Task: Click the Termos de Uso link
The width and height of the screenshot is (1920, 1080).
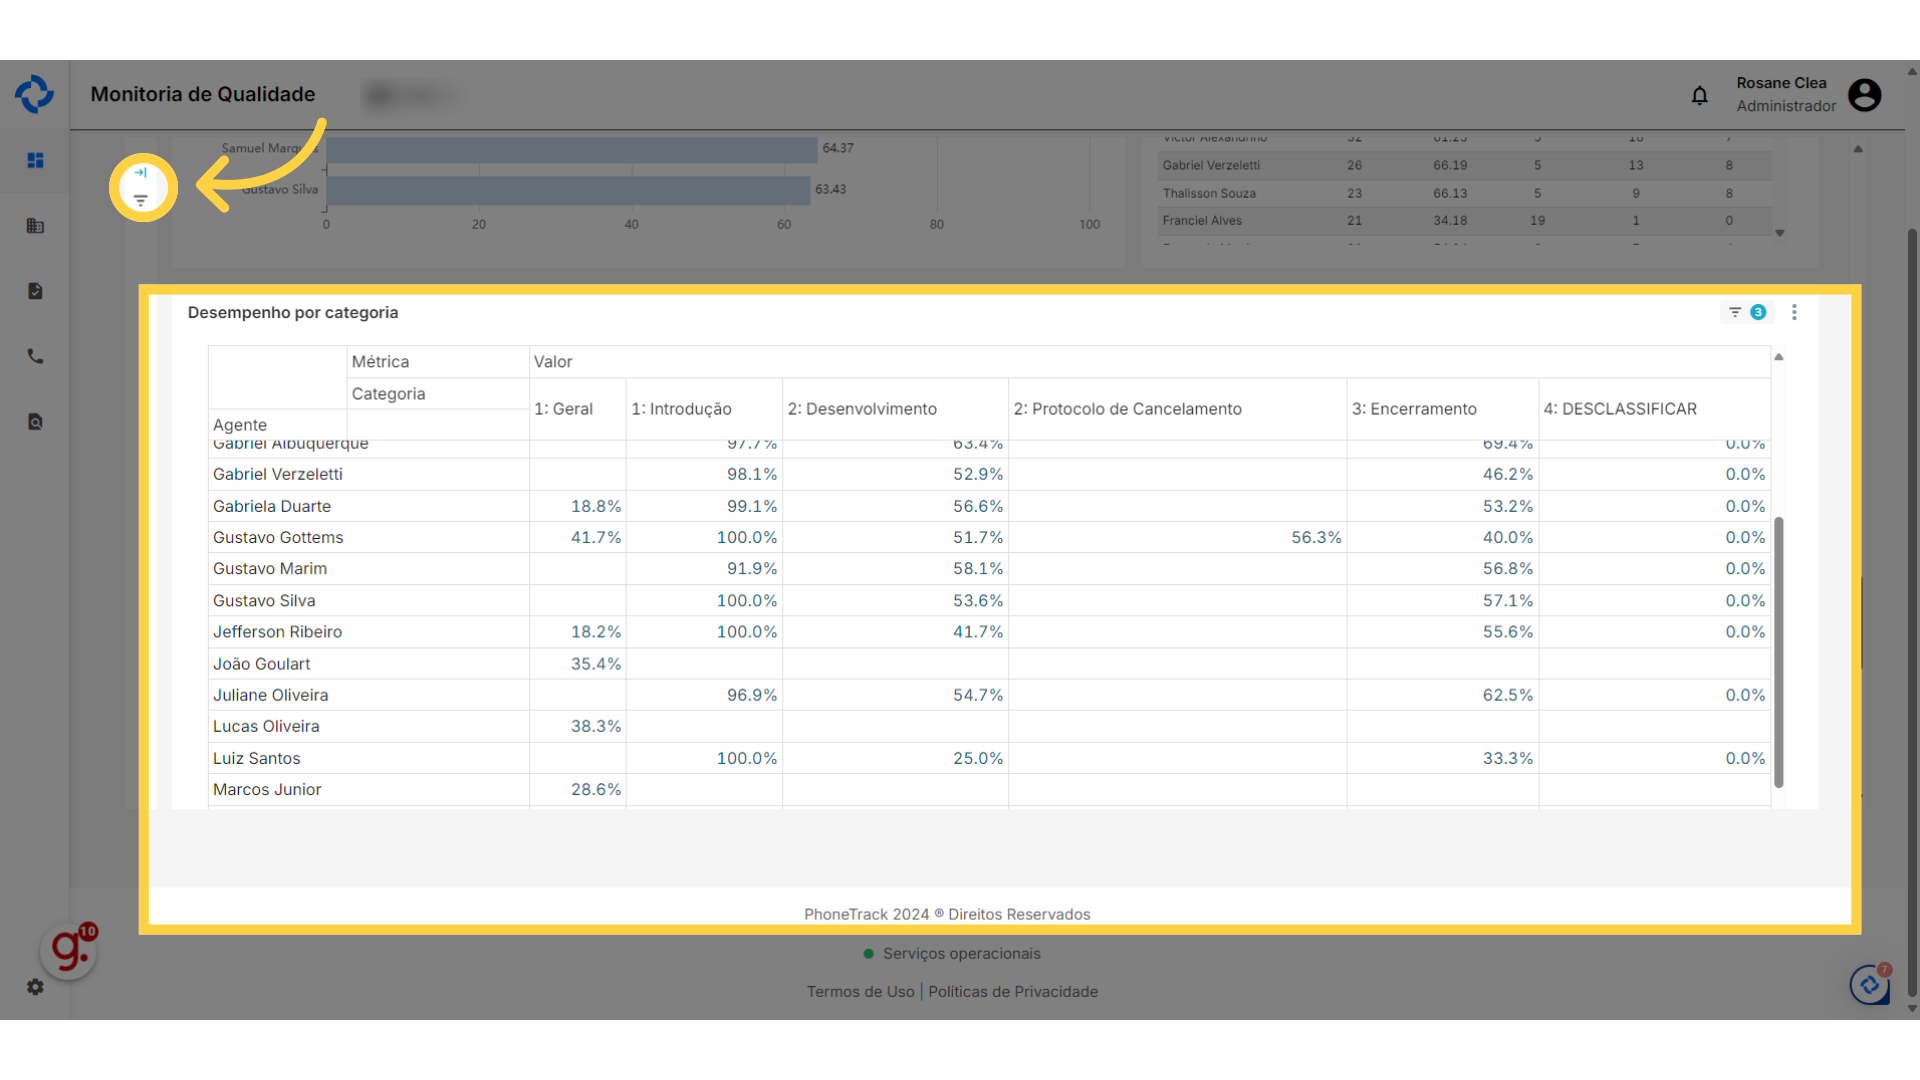Action: coord(860,991)
